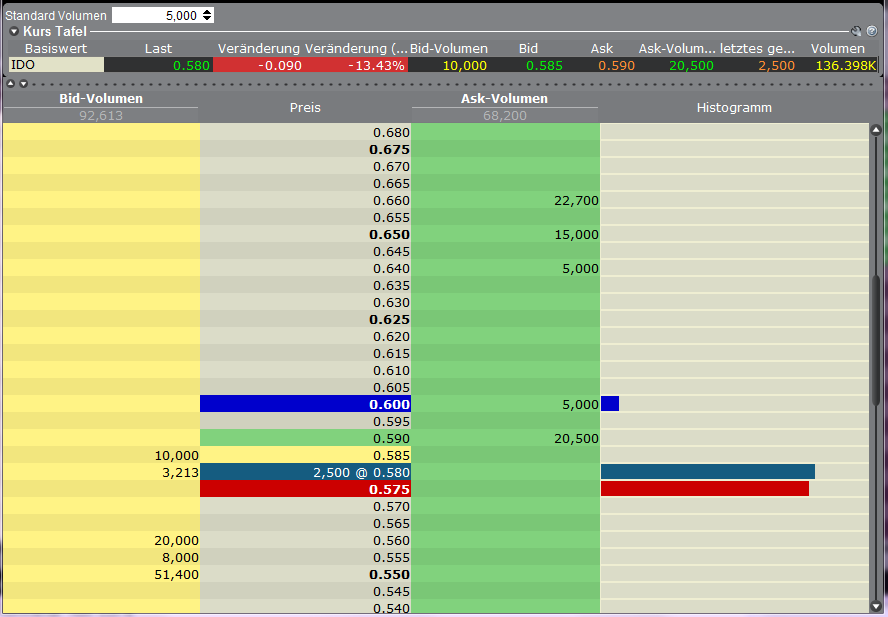Click the bold Ask-Volumen header above 68,200
Viewport: 888px width, 617px height.
coord(504,99)
